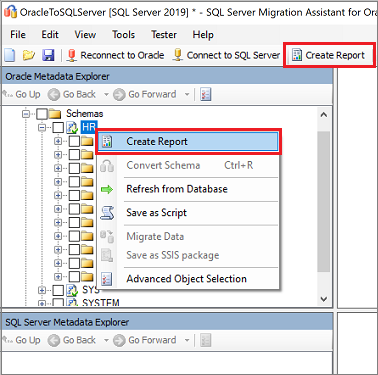This screenshot has height=375, width=378.
Task: Open Go Back history dropdown in Oracle explorer
Action: click(106, 95)
